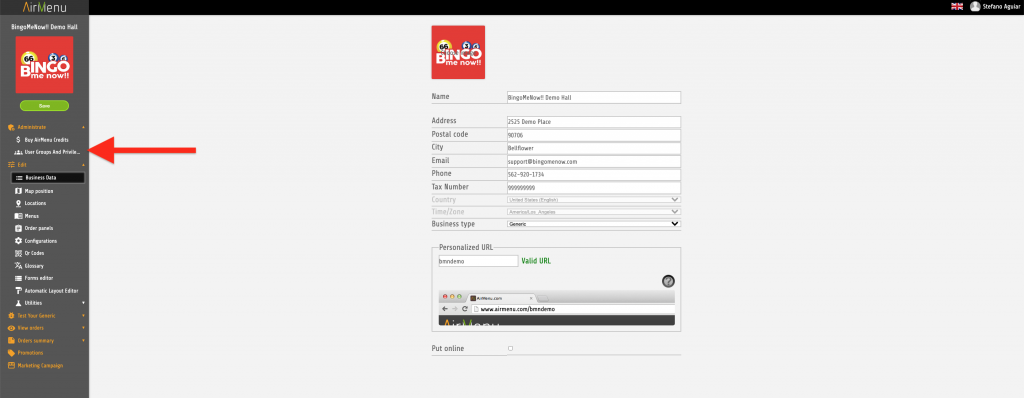Click the browser URL preview image
Screen dimensions: 1024x398
coord(556,308)
